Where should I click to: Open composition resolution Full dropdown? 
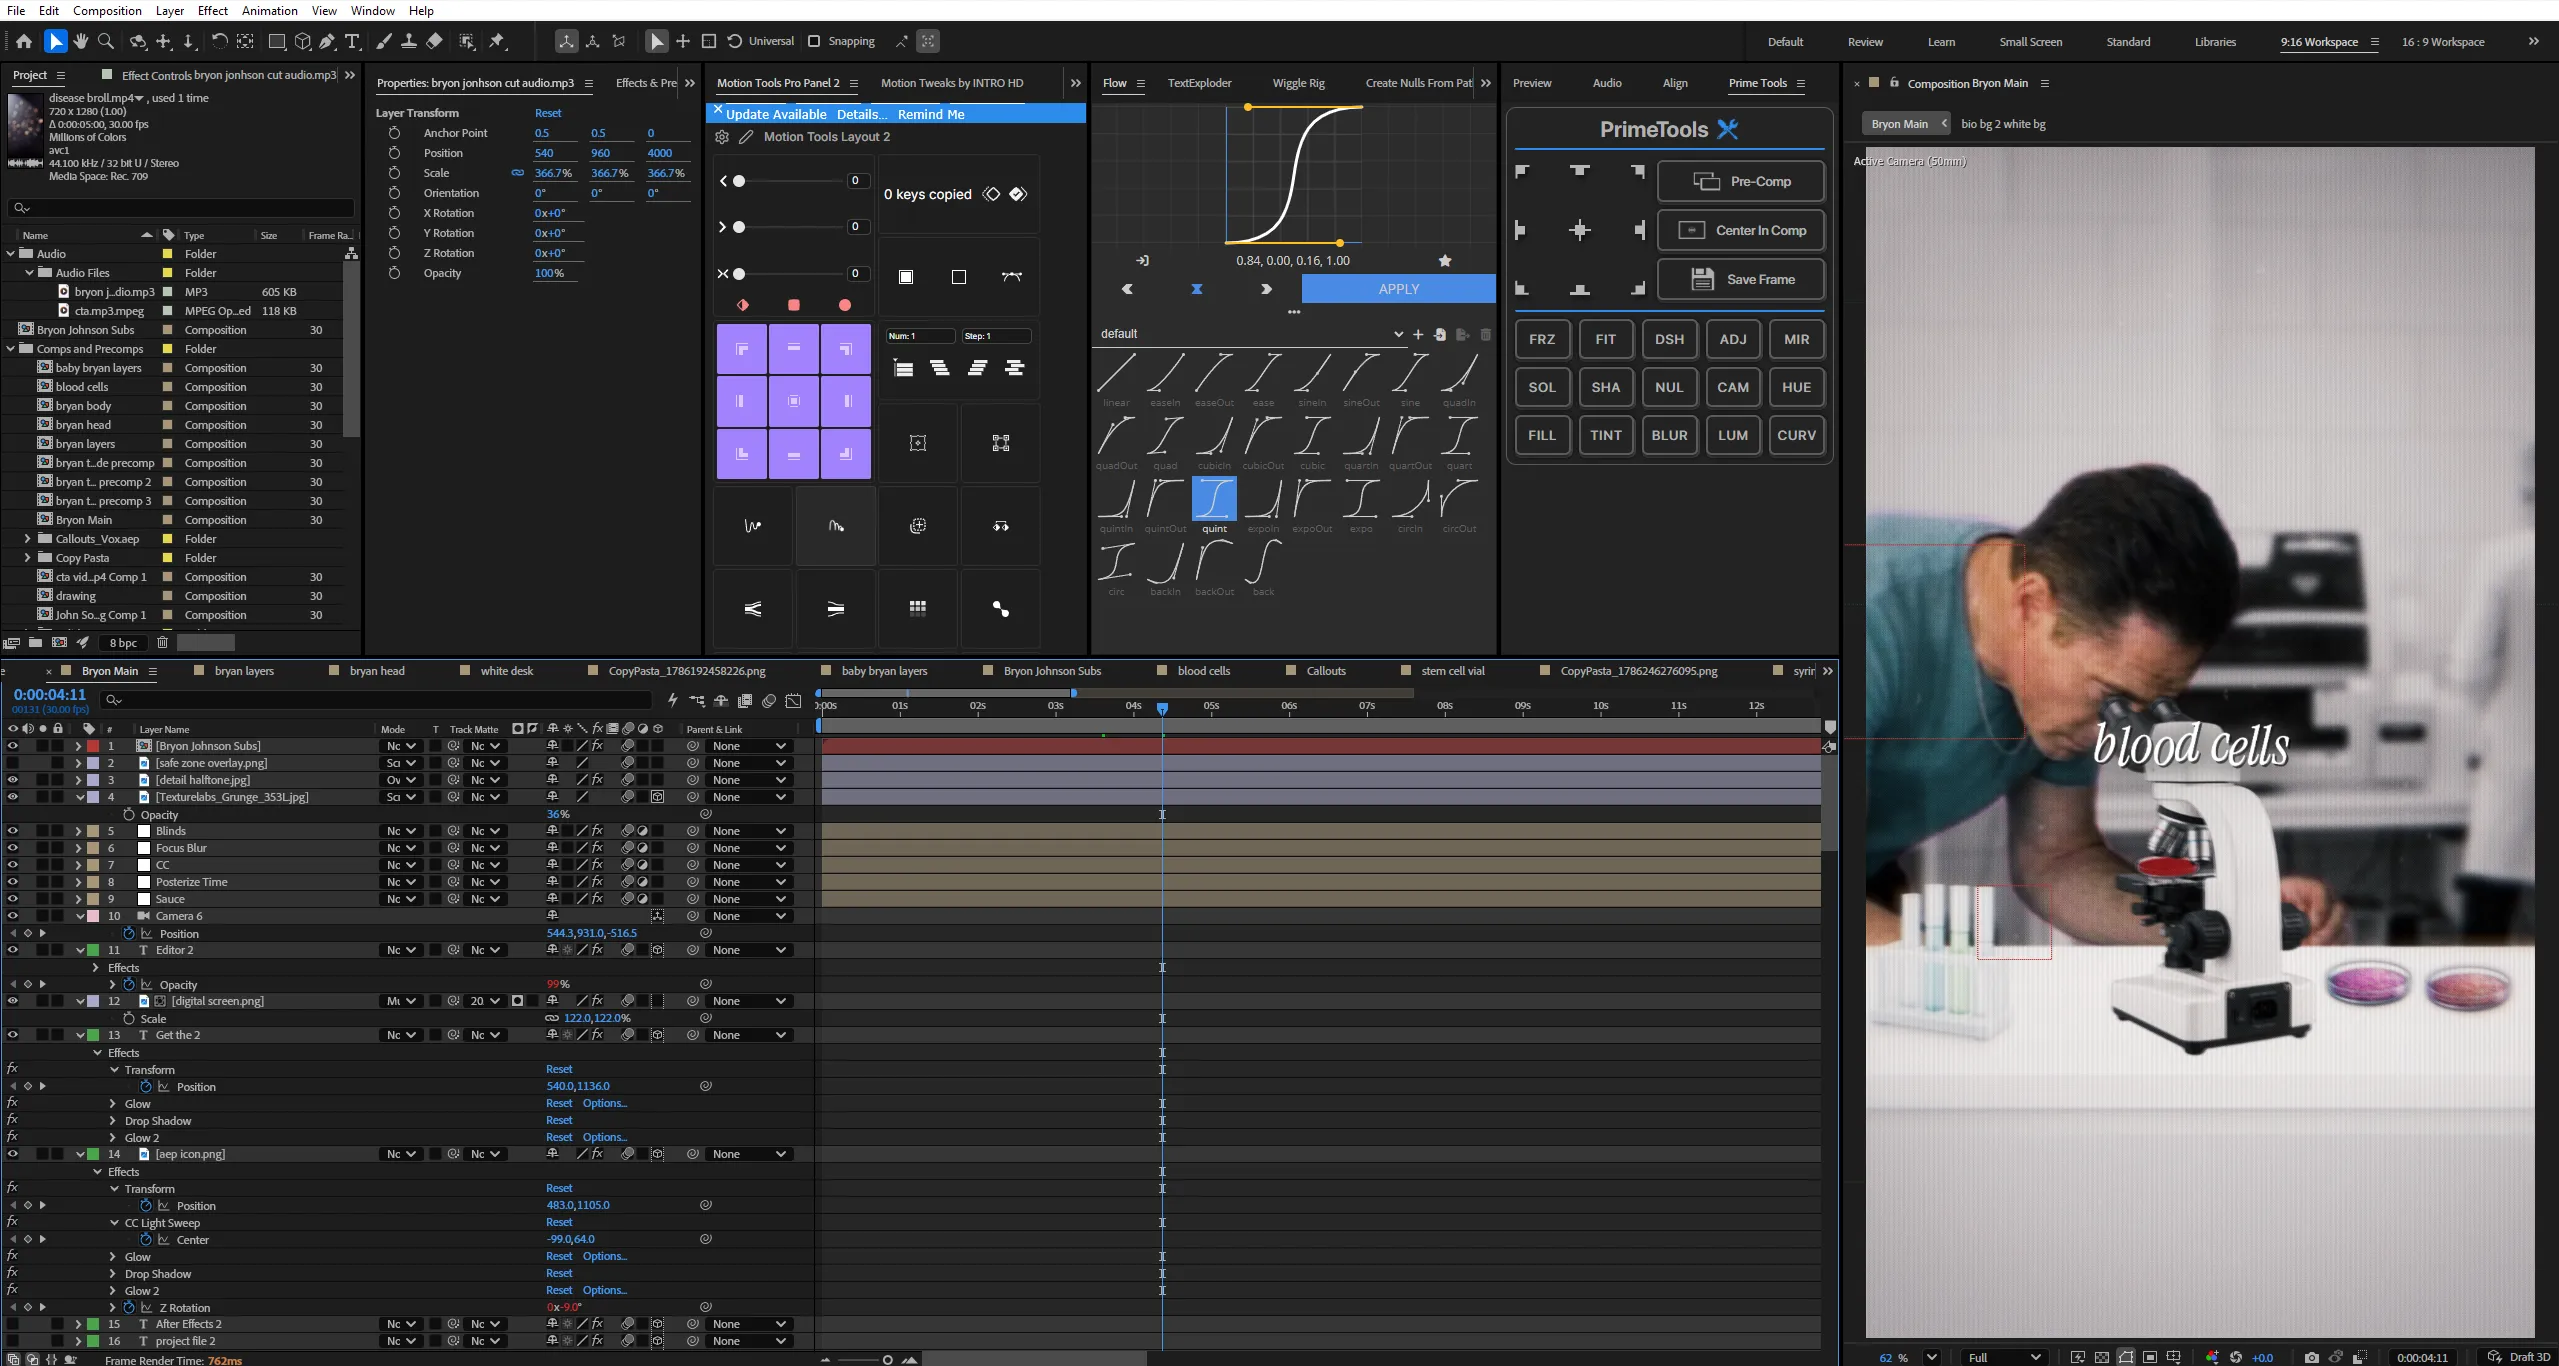coord(2004,1357)
